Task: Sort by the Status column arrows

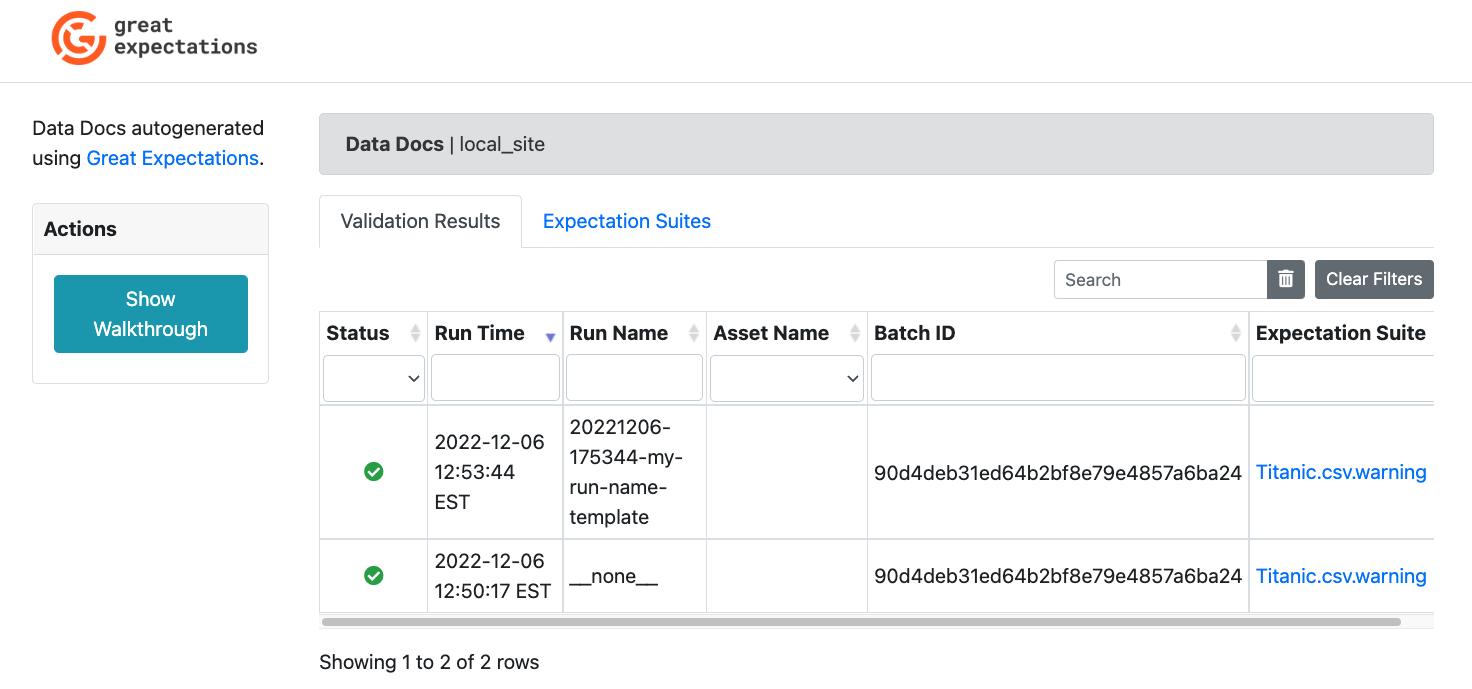Action: (x=415, y=334)
